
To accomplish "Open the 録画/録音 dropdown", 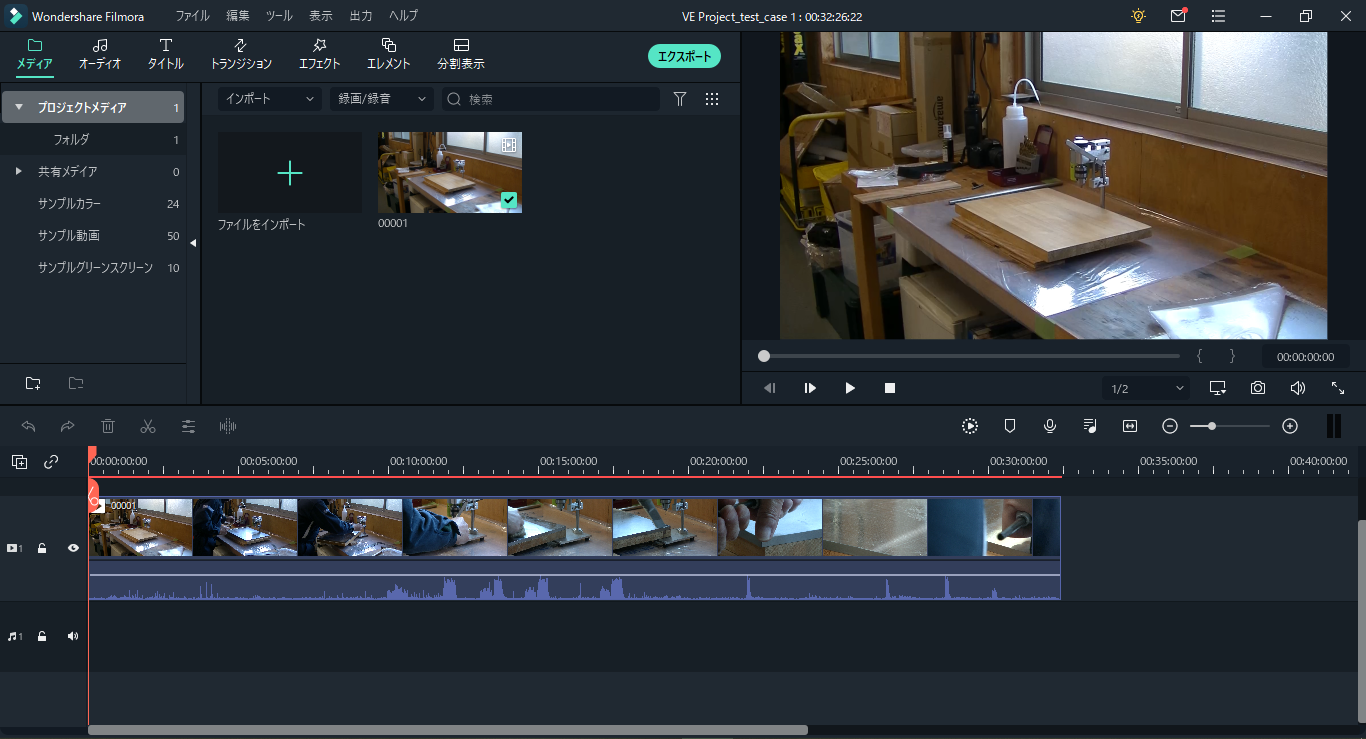I will pos(381,99).
